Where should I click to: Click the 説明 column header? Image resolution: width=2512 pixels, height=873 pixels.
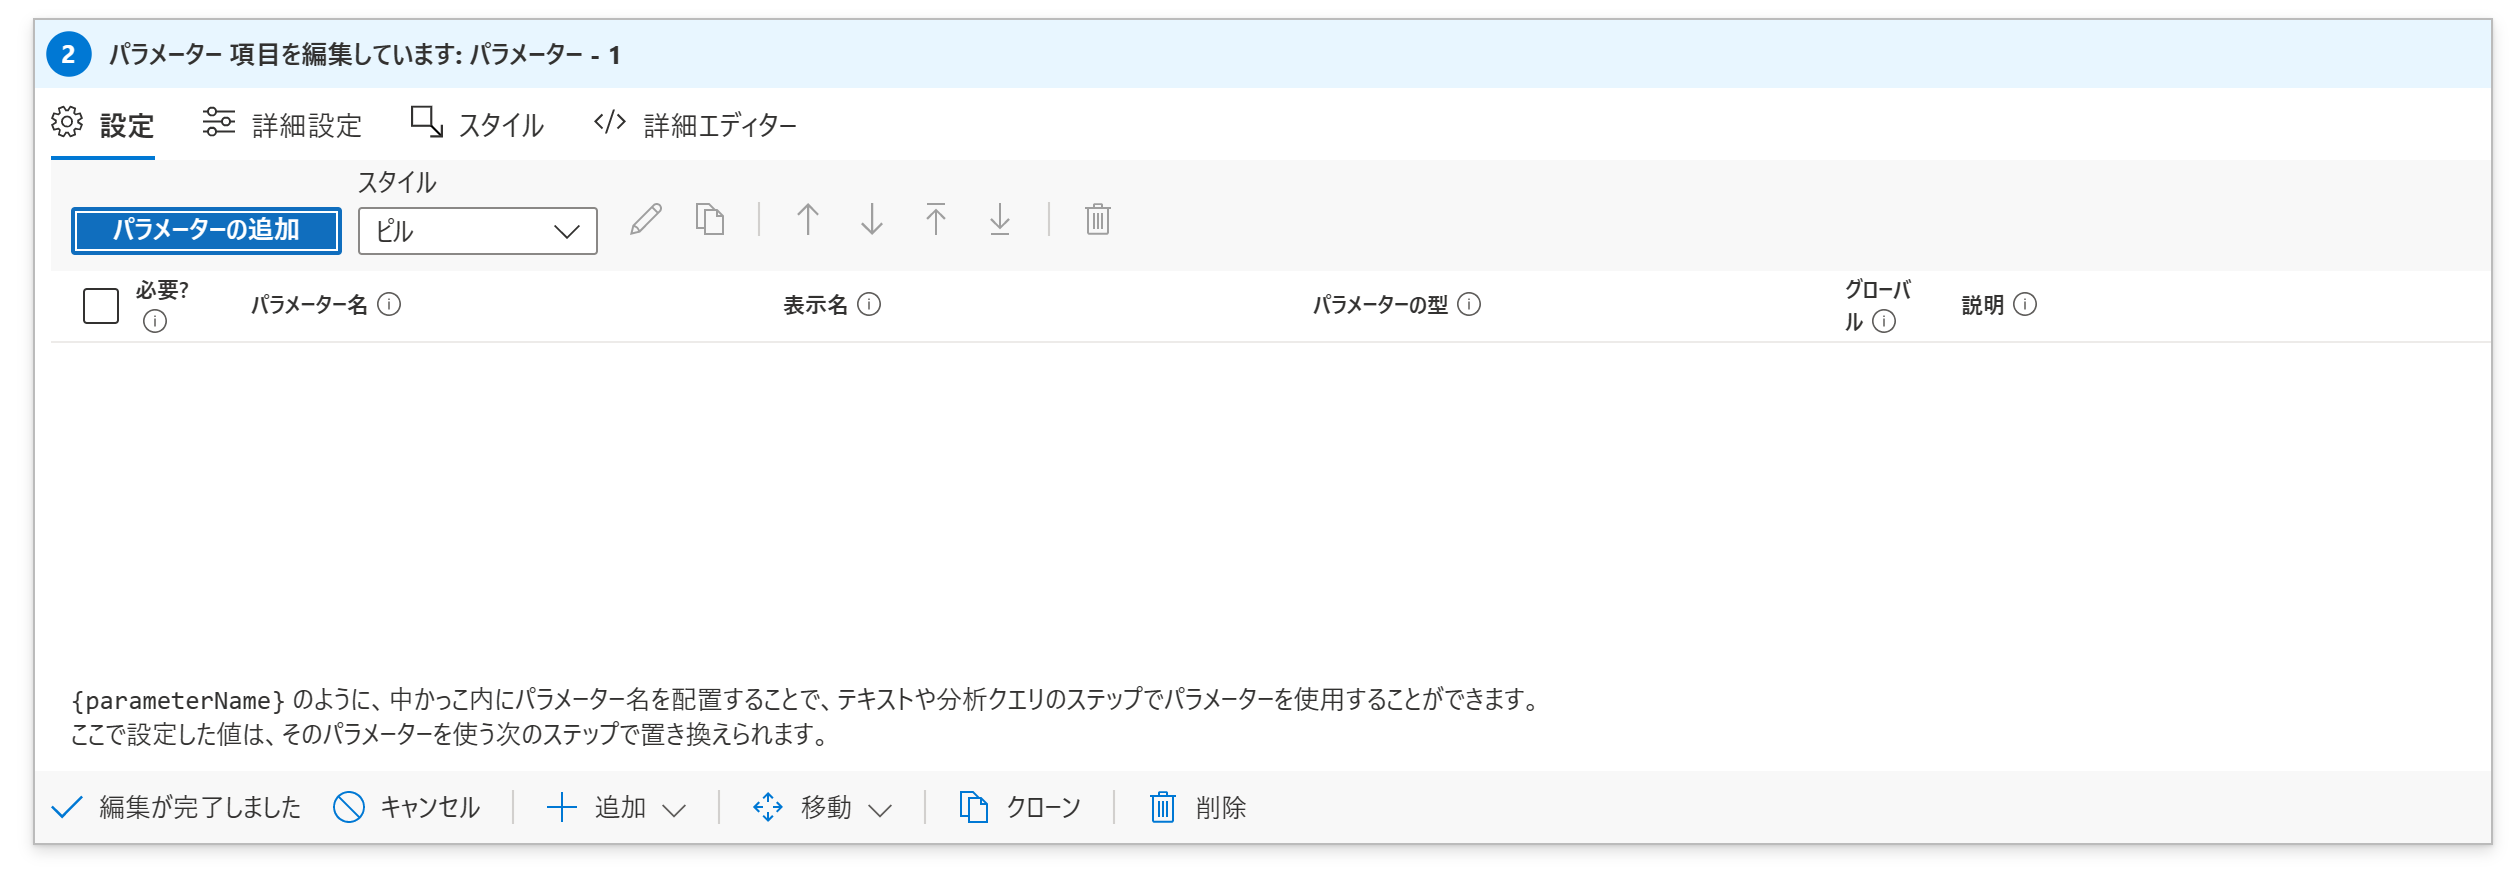click(1982, 305)
